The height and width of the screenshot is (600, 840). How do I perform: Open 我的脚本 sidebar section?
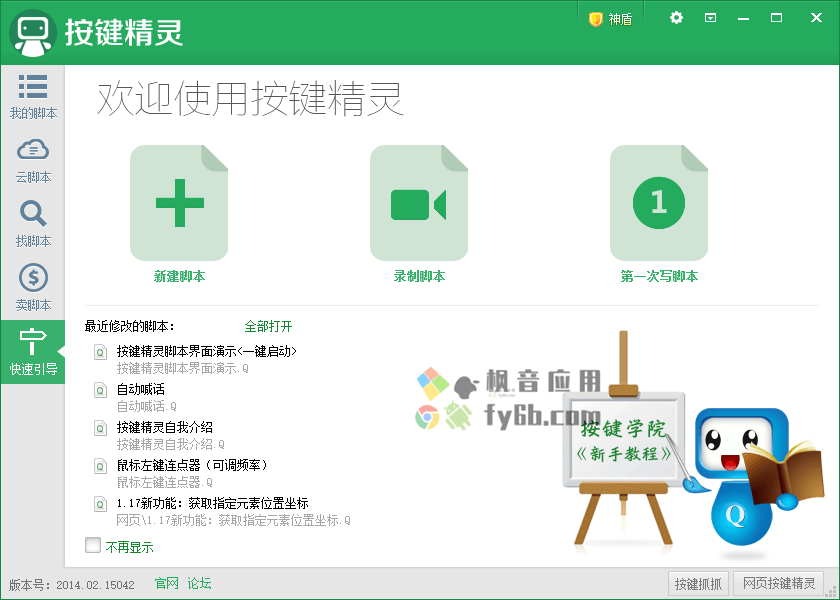click(x=33, y=96)
